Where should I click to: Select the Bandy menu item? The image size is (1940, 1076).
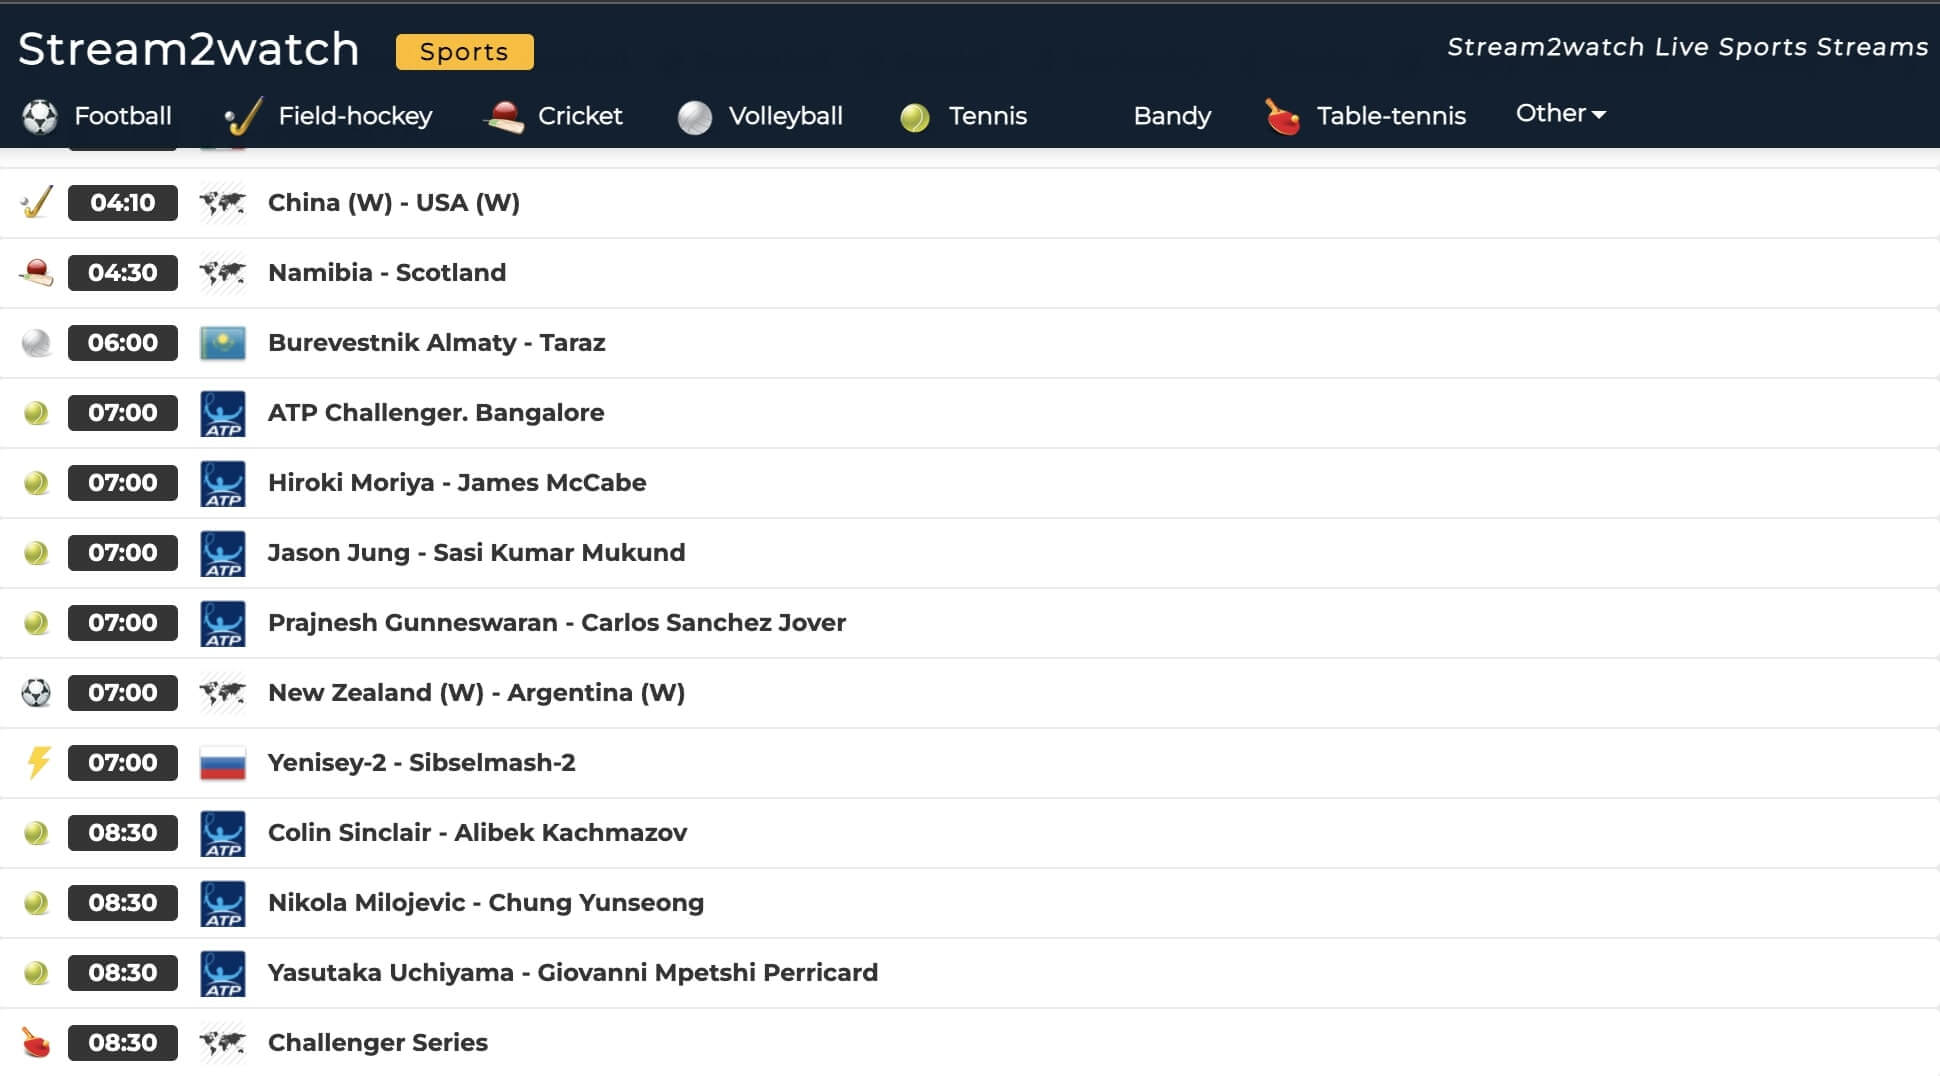(x=1172, y=116)
